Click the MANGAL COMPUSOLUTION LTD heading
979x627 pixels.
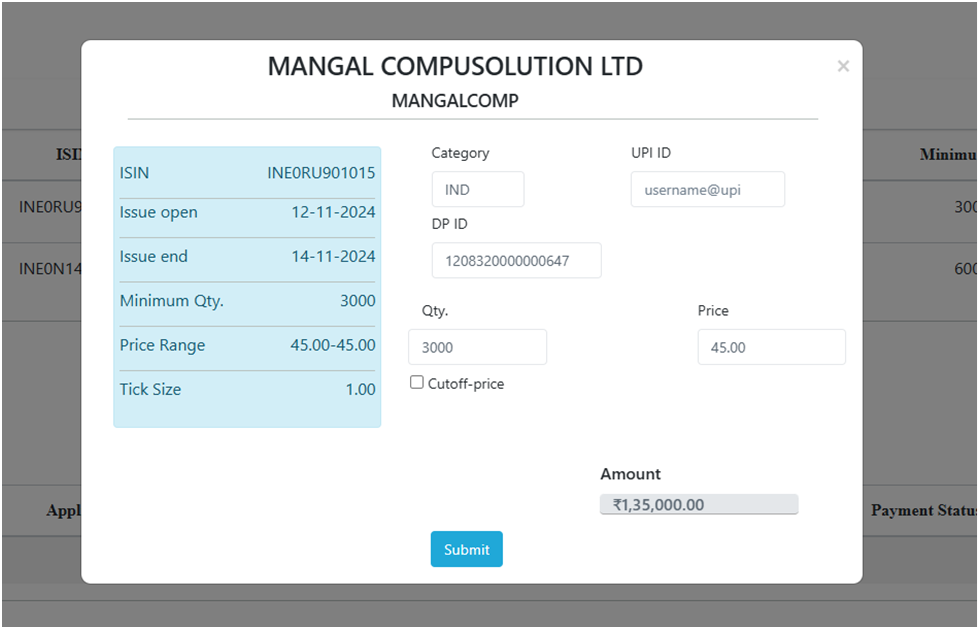coord(455,66)
